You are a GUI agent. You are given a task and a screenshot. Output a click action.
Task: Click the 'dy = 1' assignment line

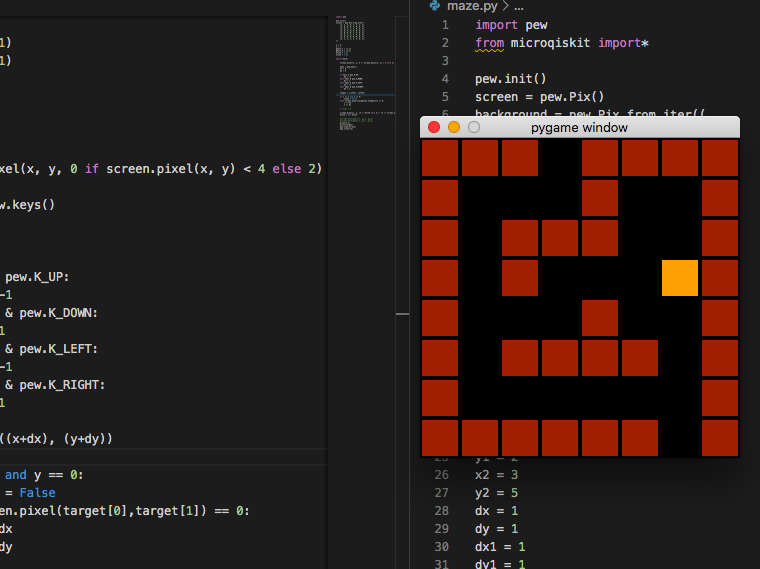click(x=496, y=528)
